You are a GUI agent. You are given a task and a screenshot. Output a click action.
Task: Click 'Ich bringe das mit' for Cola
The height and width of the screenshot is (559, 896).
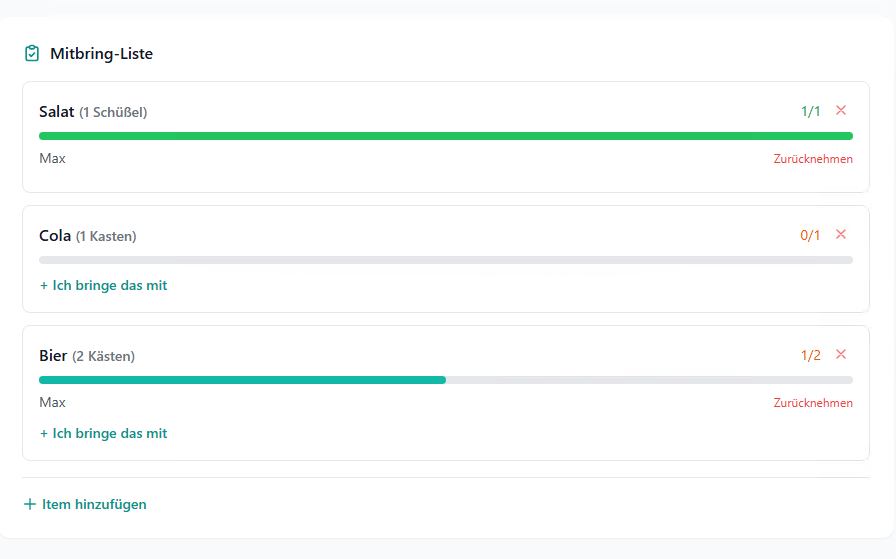coord(104,285)
